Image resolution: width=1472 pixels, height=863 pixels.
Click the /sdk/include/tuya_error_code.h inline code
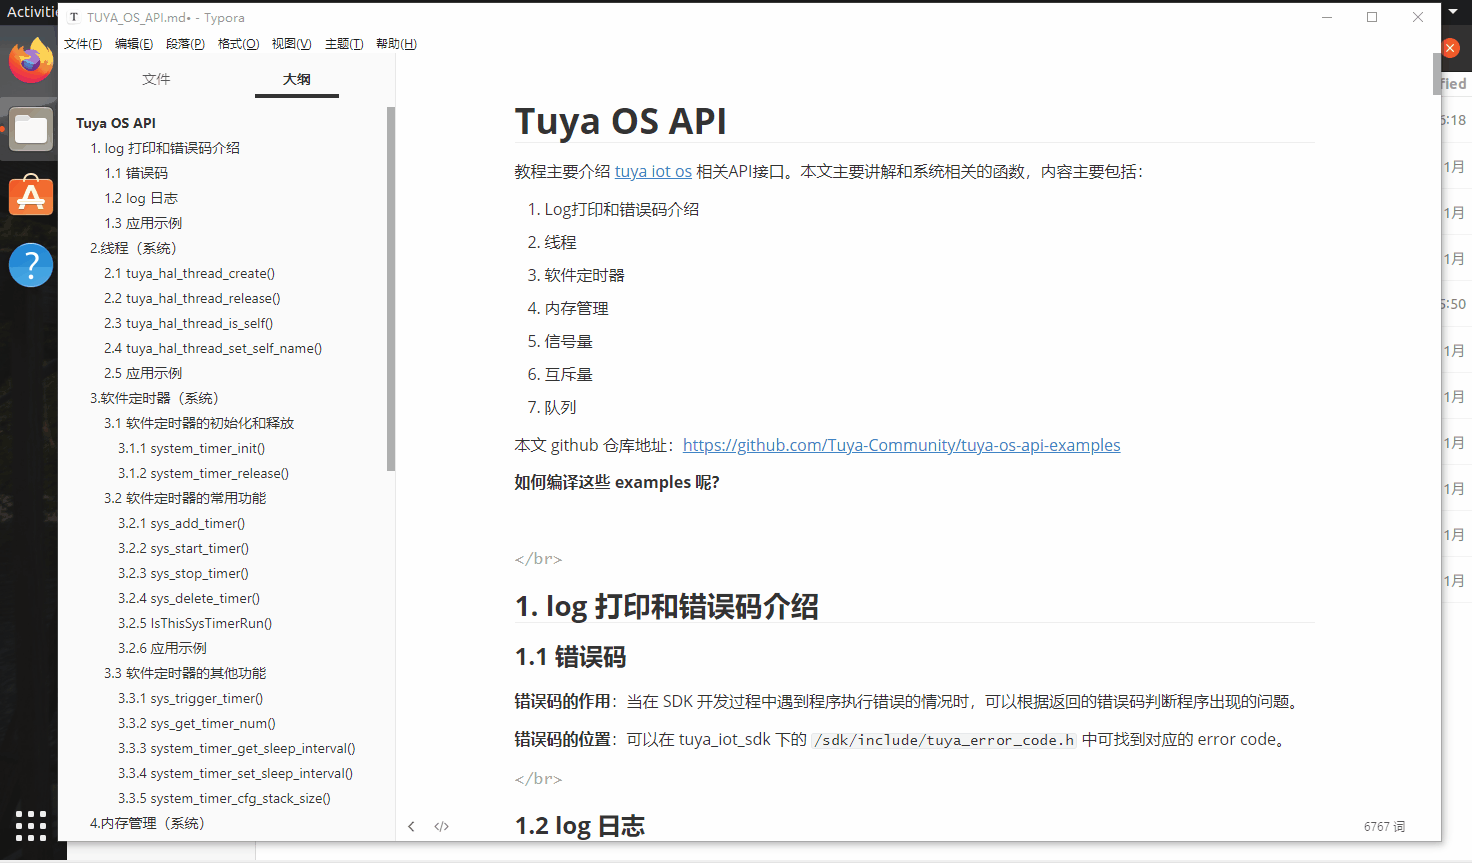pyautogui.click(x=944, y=740)
